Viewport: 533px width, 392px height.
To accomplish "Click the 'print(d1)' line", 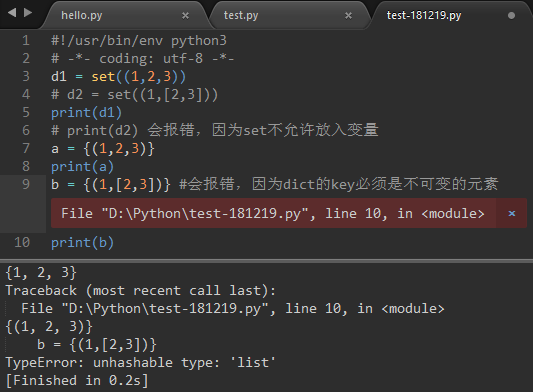I will 86,113.
